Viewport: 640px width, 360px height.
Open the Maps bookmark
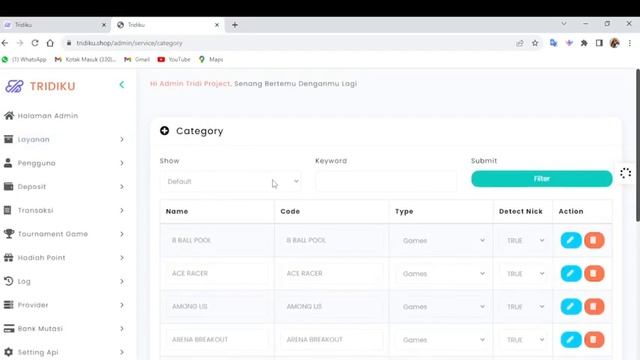pyautogui.click(x=211, y=60)
